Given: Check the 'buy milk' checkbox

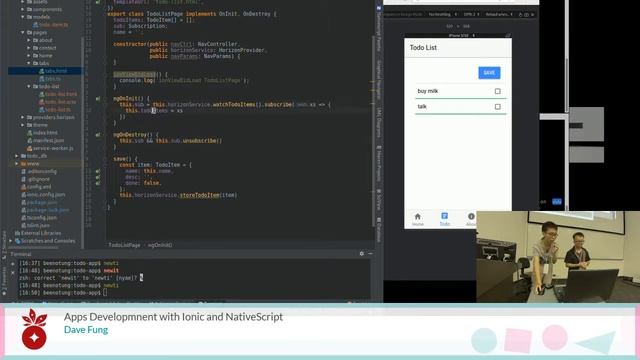Looking at the screenshot, I should [x=498, y=91].
